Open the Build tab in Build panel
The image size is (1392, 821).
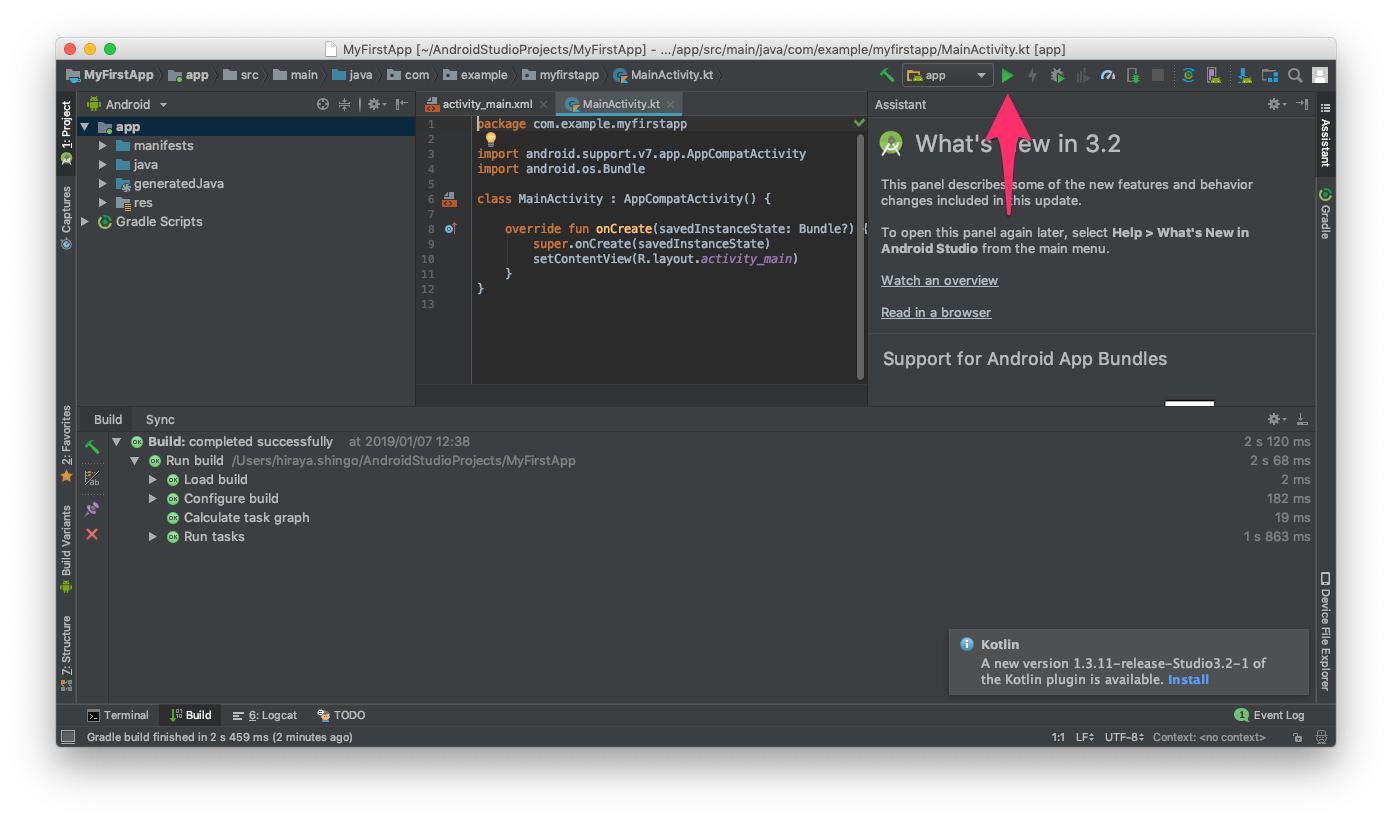(108, 420)
